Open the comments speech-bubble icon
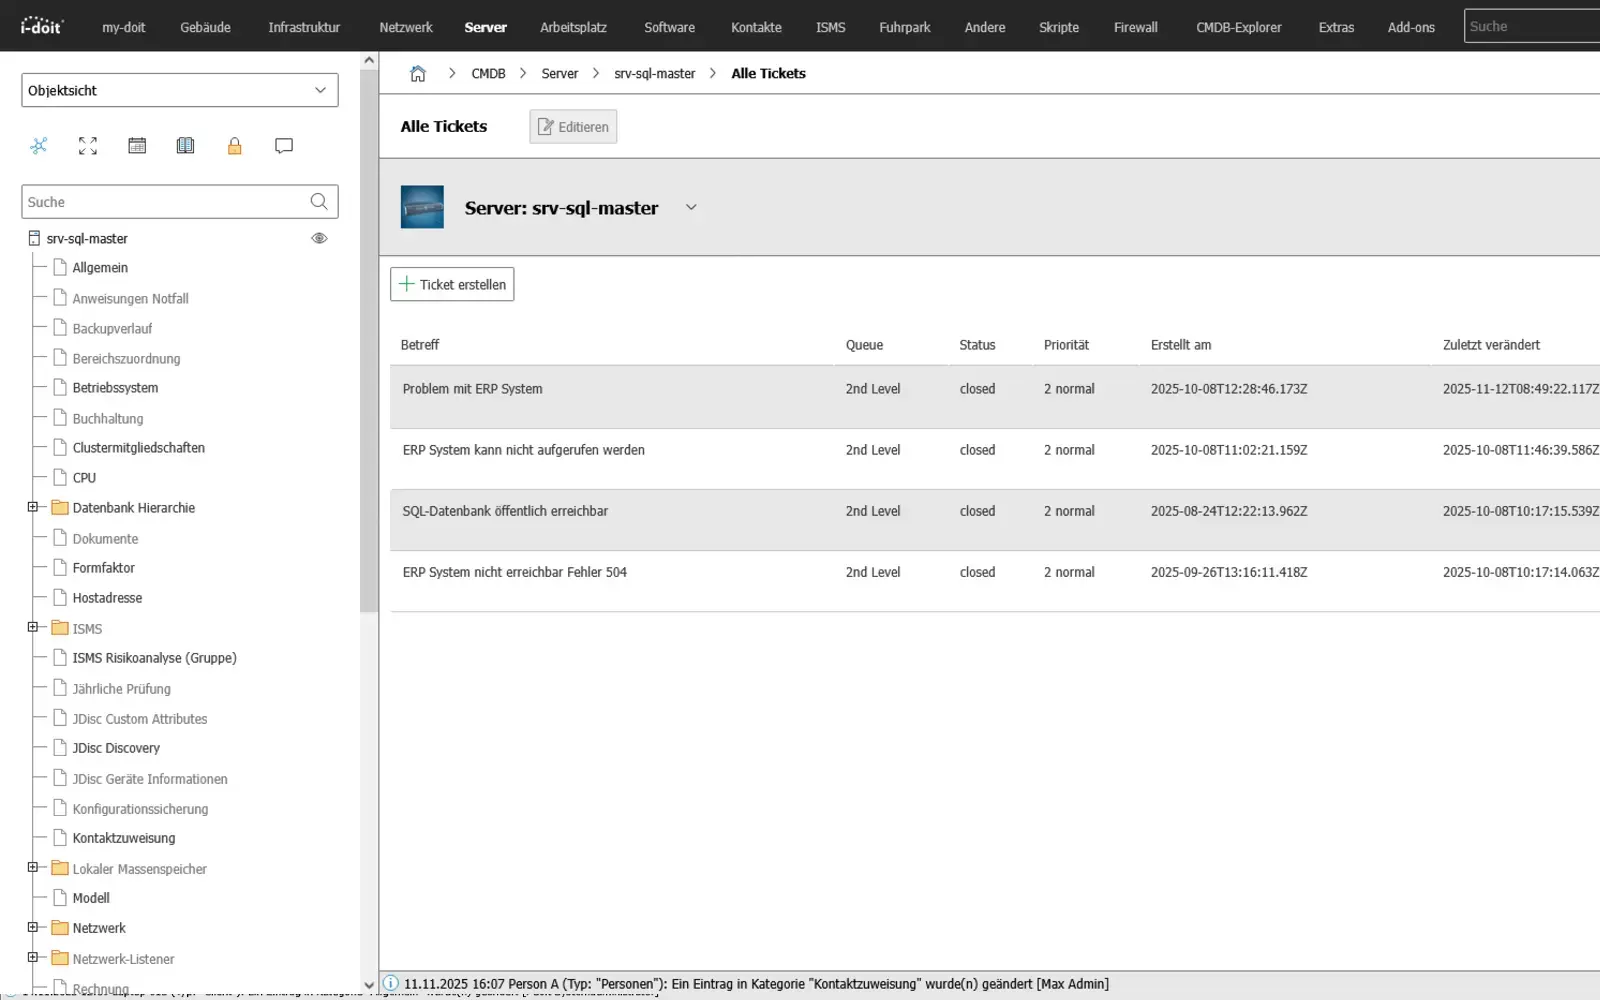The width and height of the screenshot is (1600, 1000). [284, 146]
